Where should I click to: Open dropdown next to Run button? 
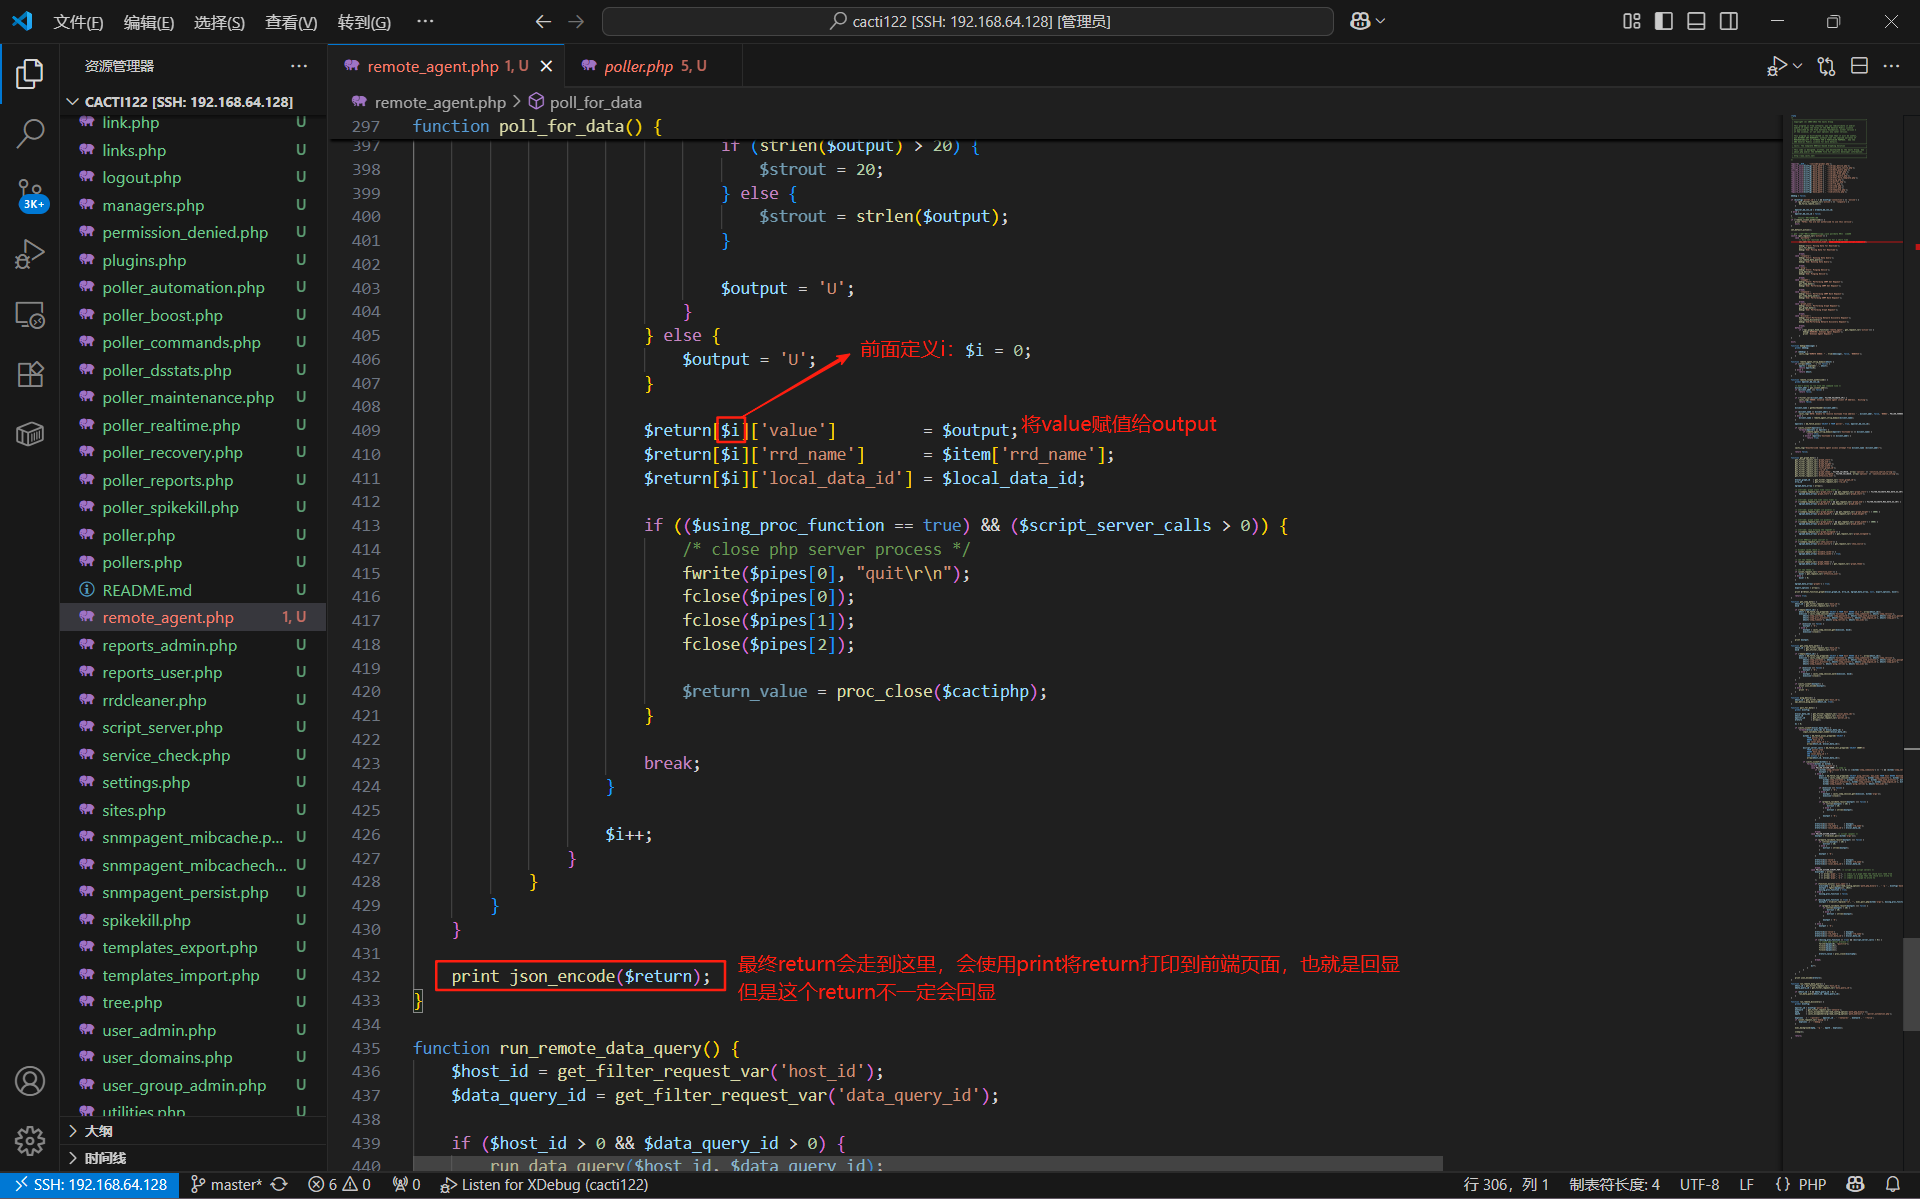click(x=1797, y=66)
